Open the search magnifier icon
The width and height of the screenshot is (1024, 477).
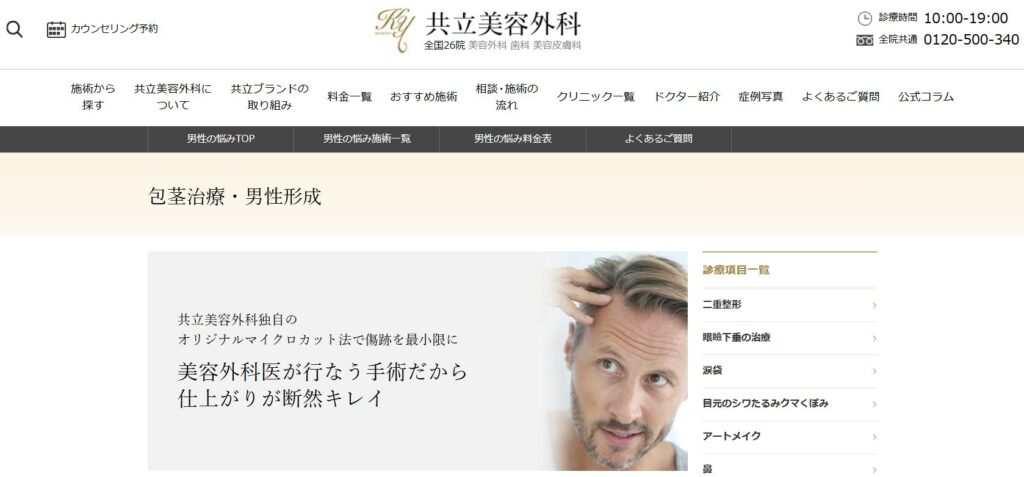point(14,29)
